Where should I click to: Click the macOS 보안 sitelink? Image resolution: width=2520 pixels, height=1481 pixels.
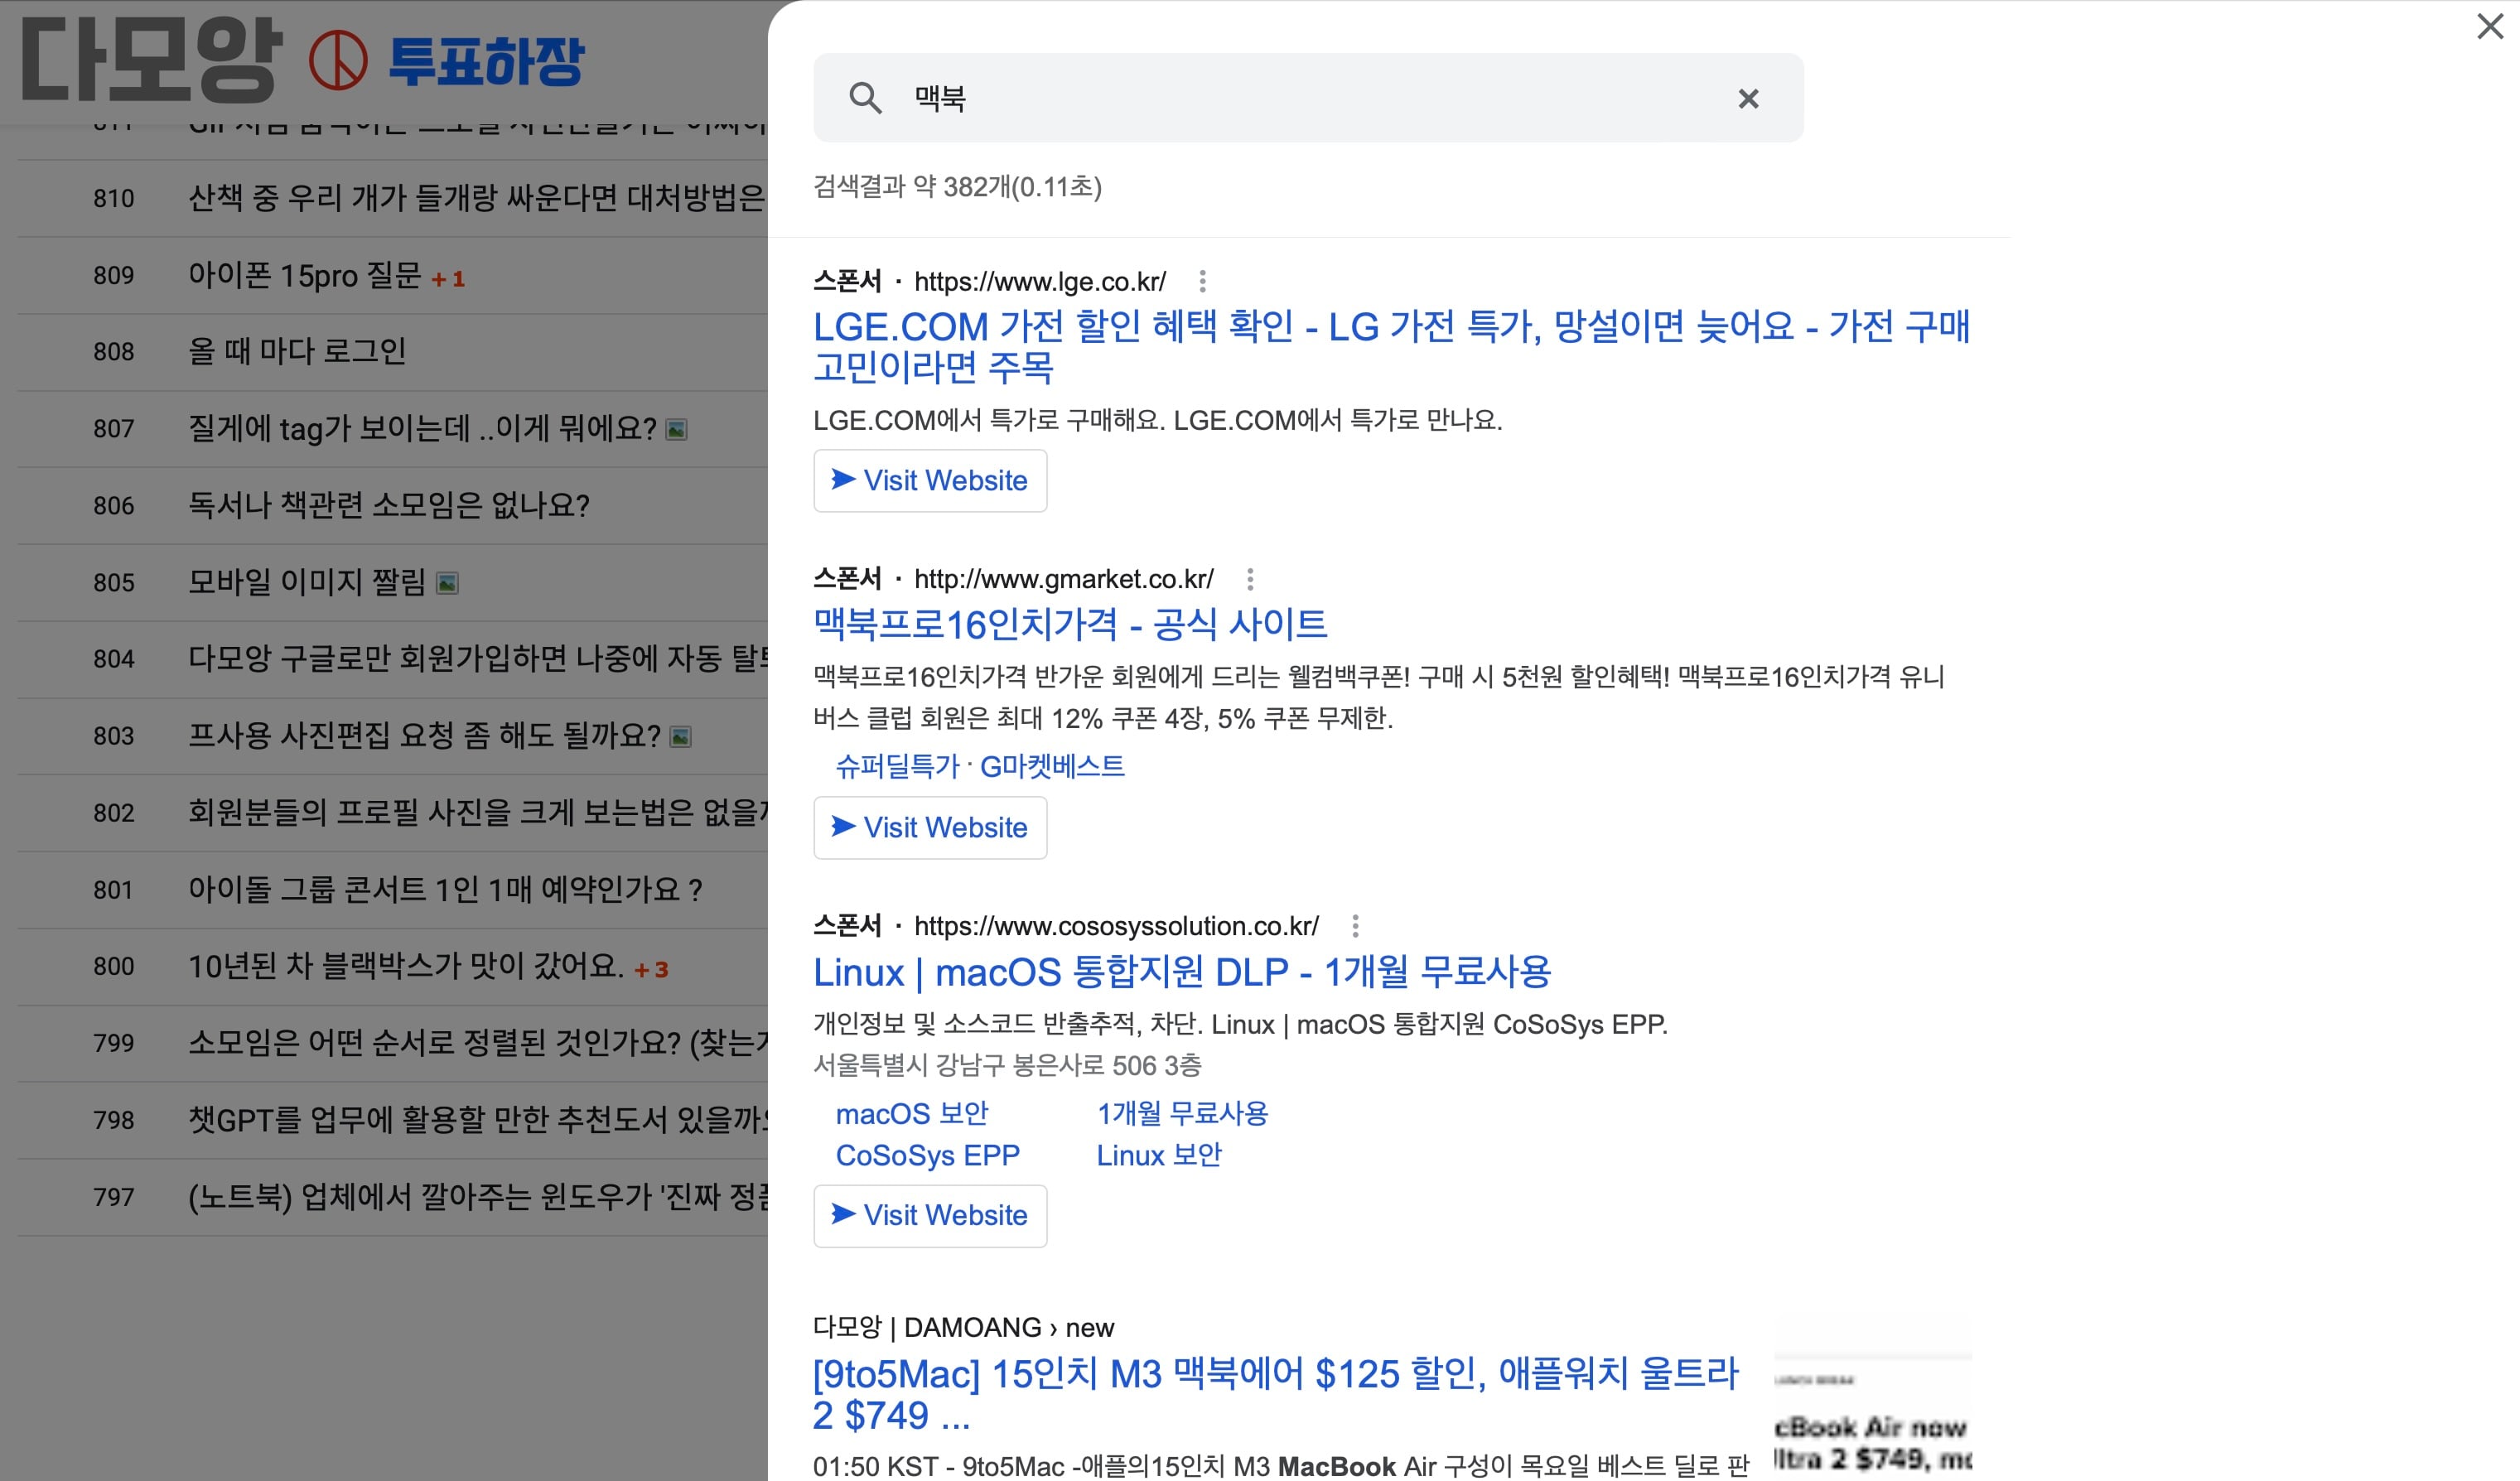(x=912, y=1113)
